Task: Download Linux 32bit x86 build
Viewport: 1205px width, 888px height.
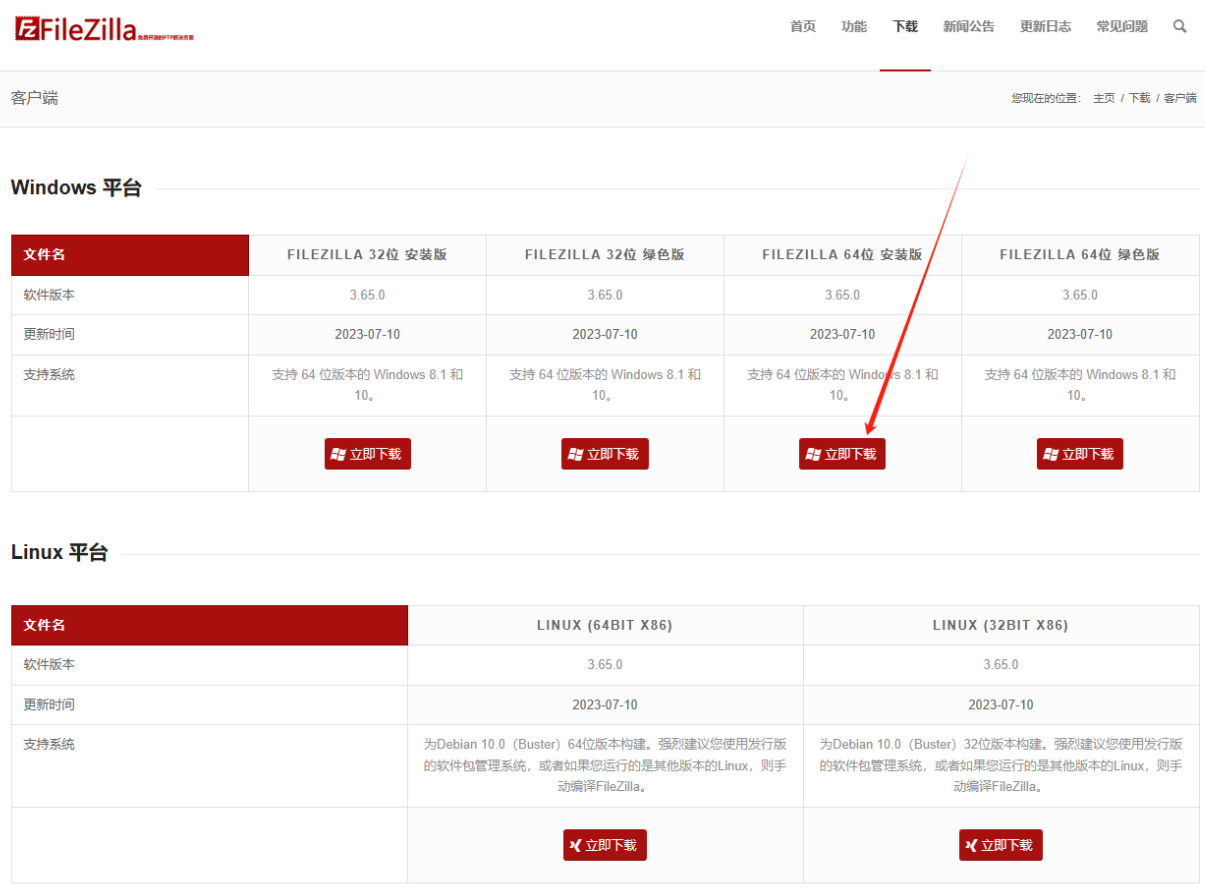Action: tap(1001, 845)
